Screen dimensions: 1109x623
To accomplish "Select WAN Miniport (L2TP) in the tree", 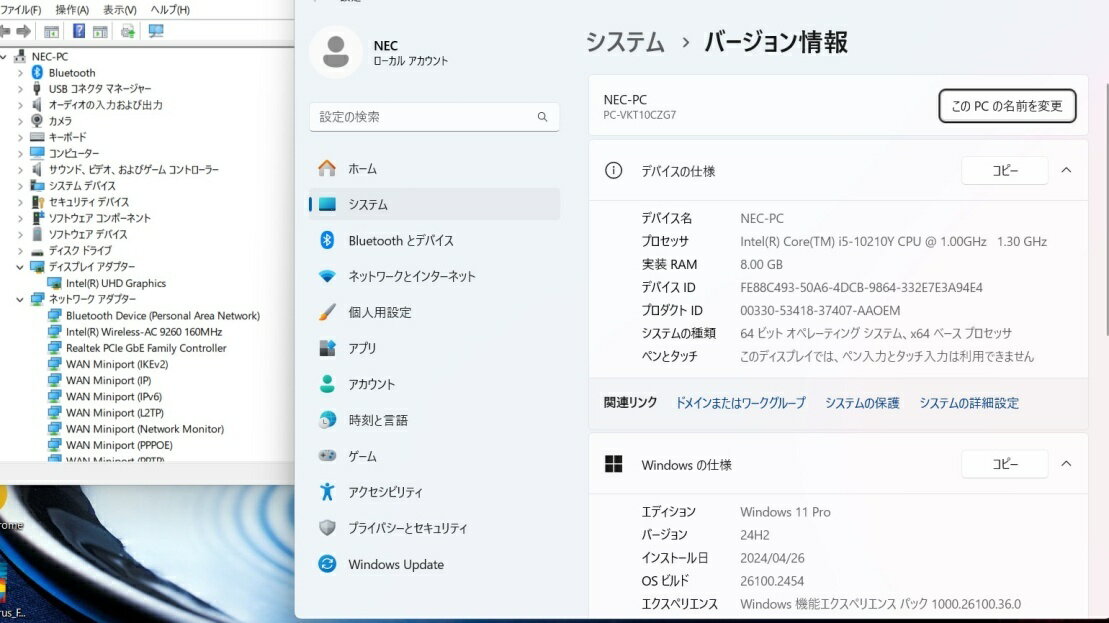I will (x=115, y=413).
